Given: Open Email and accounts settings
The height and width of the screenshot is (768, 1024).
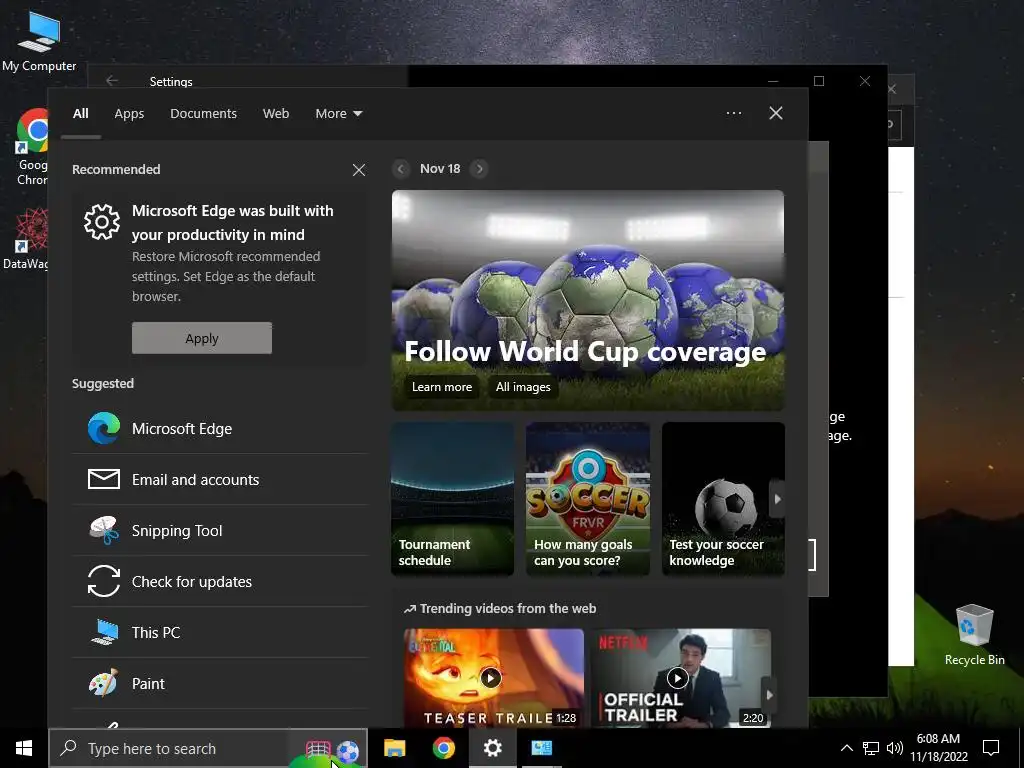Looking at the screenshot, I should 219,480.
